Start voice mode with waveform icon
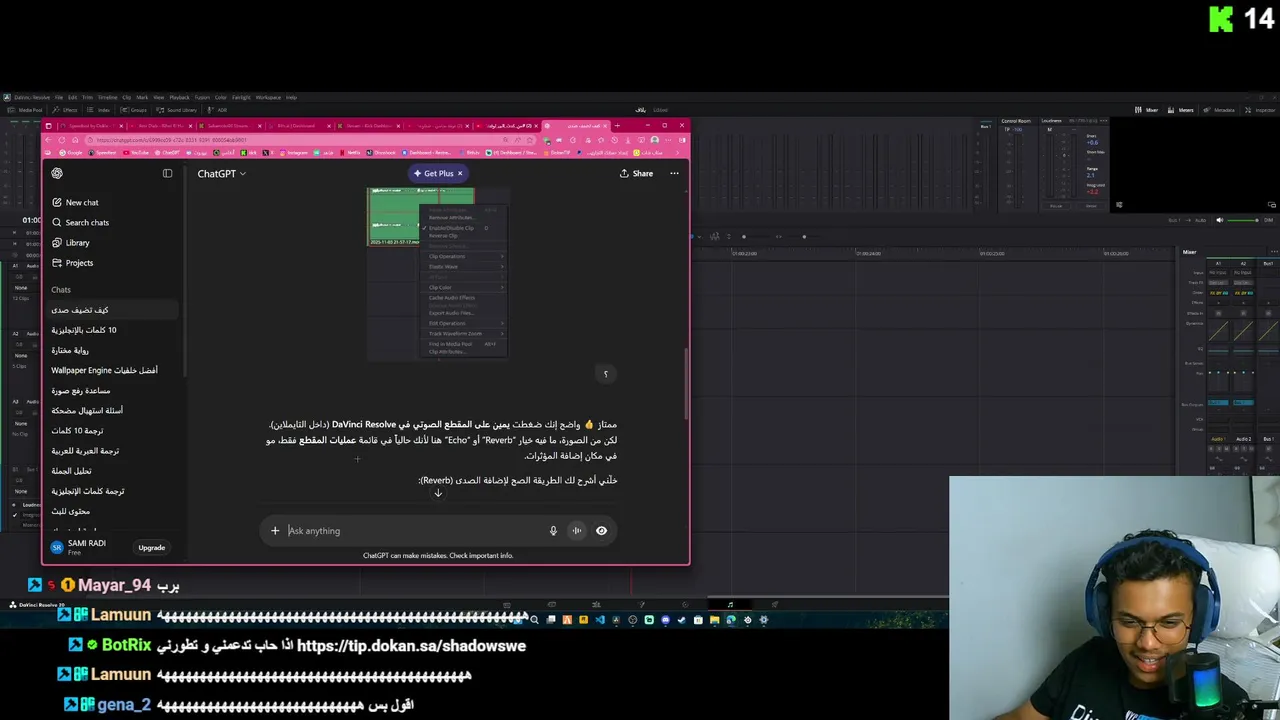This screenshot has height=720, width=1280. (577, 531)
